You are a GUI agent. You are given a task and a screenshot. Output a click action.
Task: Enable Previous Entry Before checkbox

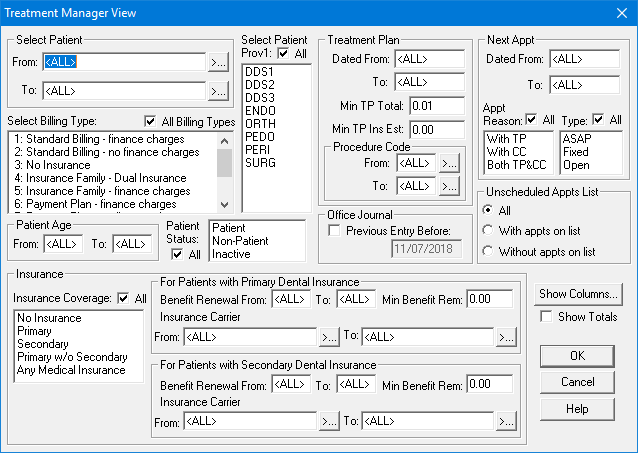click(336, 231)
